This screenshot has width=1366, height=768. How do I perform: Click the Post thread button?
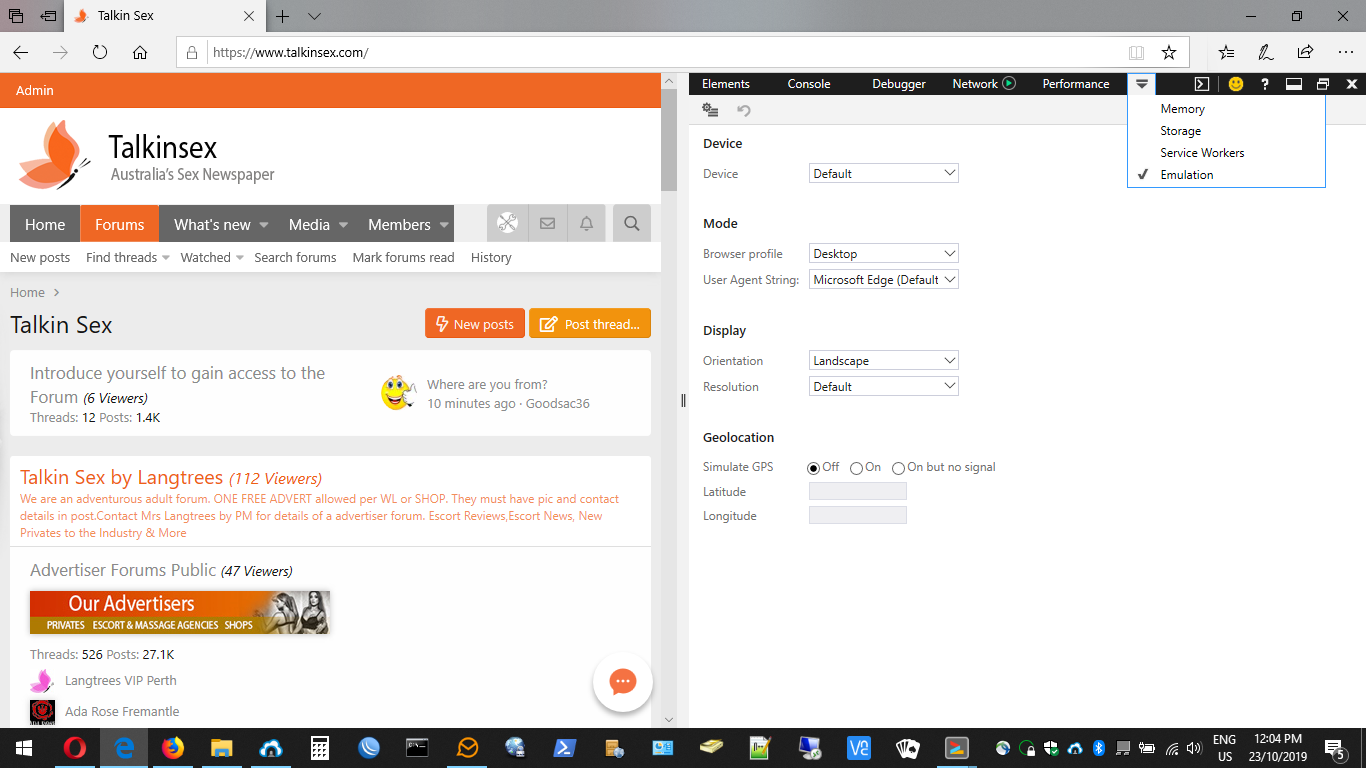(x=590, y=324)
